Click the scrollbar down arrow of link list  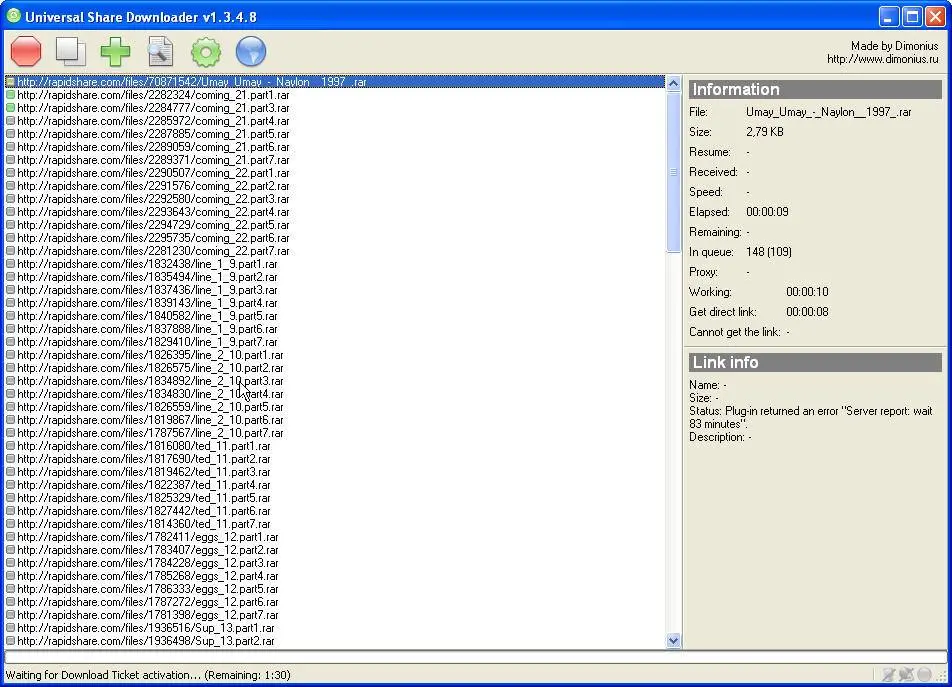click(x=673, y=640)
